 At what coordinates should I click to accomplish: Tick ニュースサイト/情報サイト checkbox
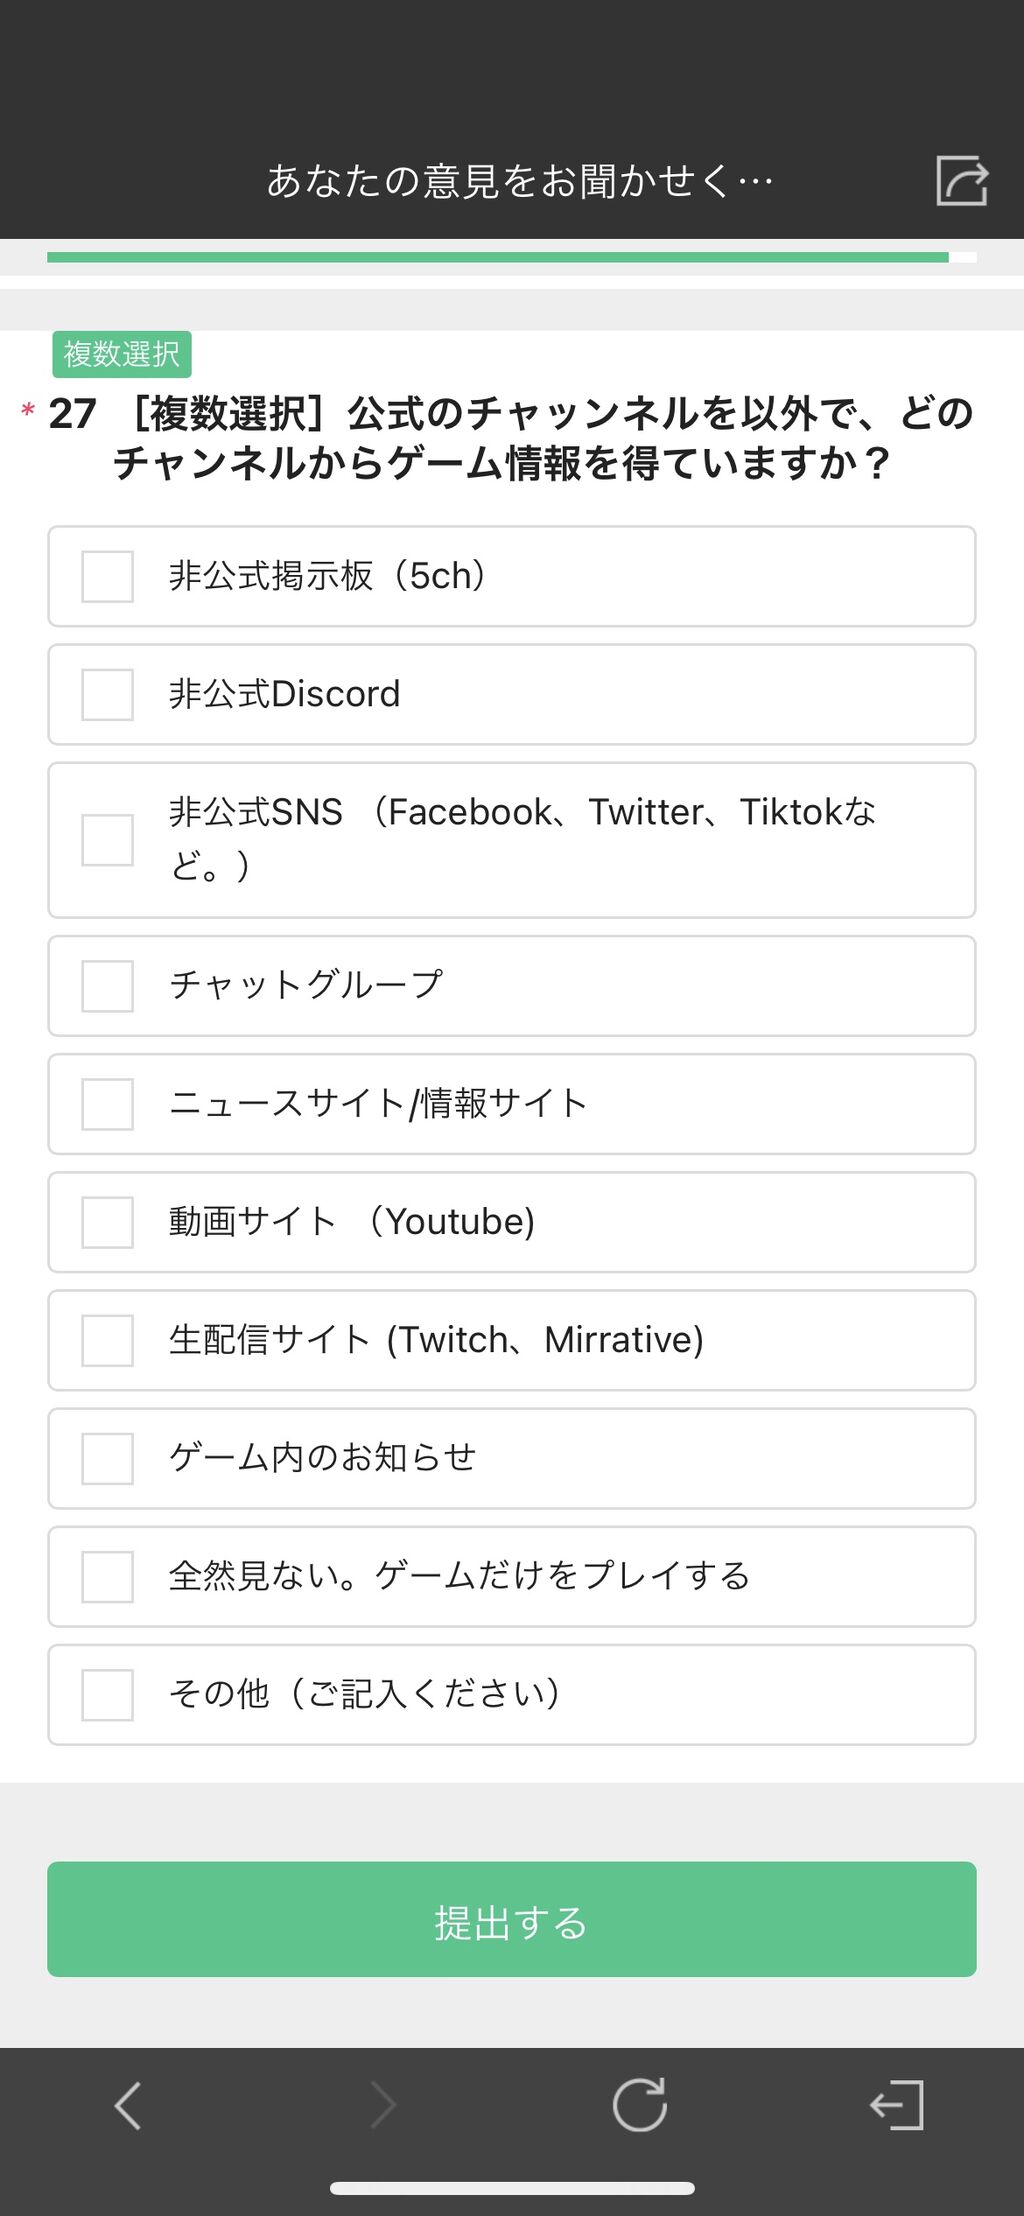coord(107,1104)
